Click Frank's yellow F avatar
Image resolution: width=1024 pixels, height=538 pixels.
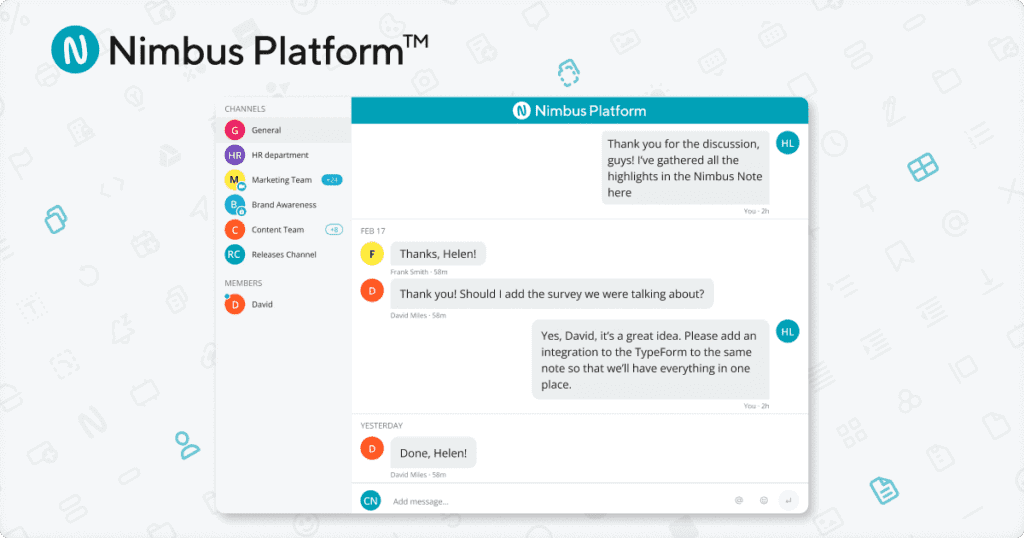coord(372,254)
